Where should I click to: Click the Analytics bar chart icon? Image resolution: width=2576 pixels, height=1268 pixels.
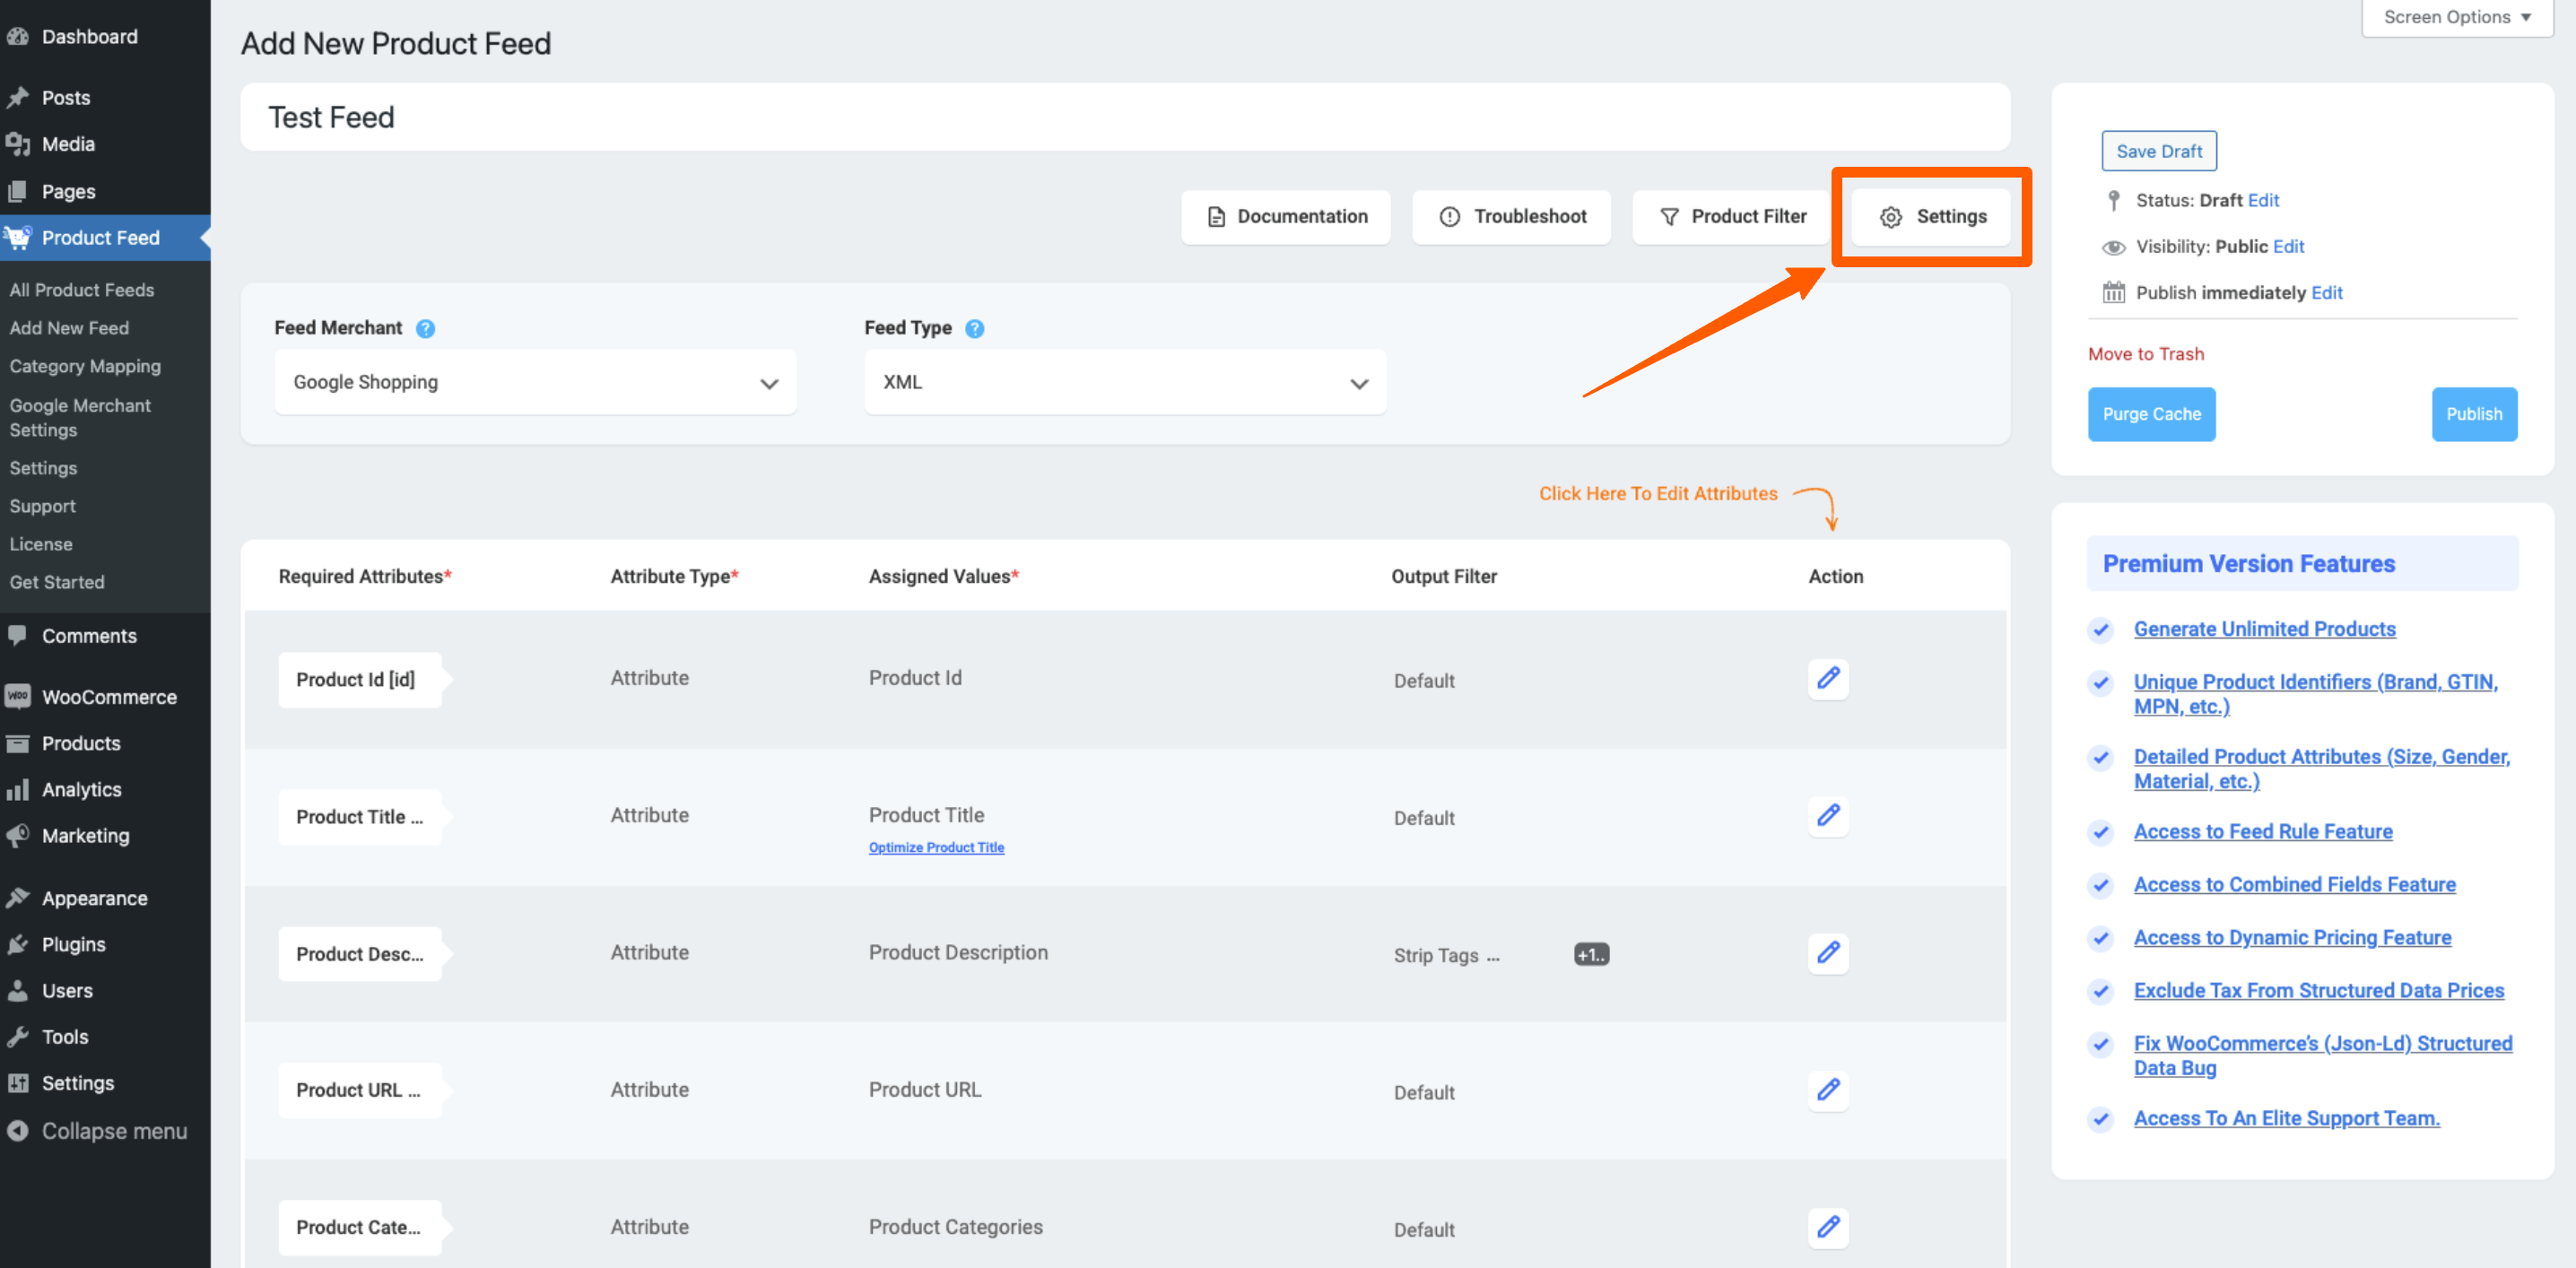point(18,790)
